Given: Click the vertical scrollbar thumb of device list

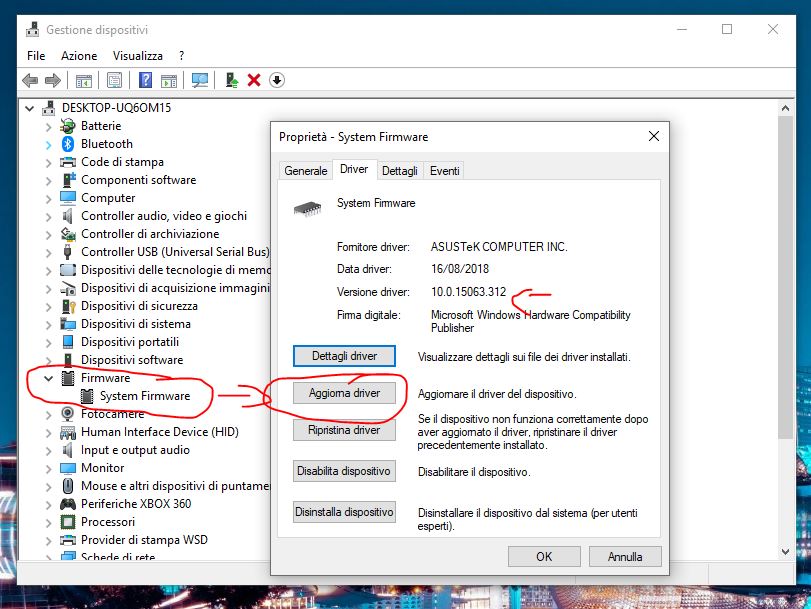Looking at the screenshot, I should [x=785, y=278].
